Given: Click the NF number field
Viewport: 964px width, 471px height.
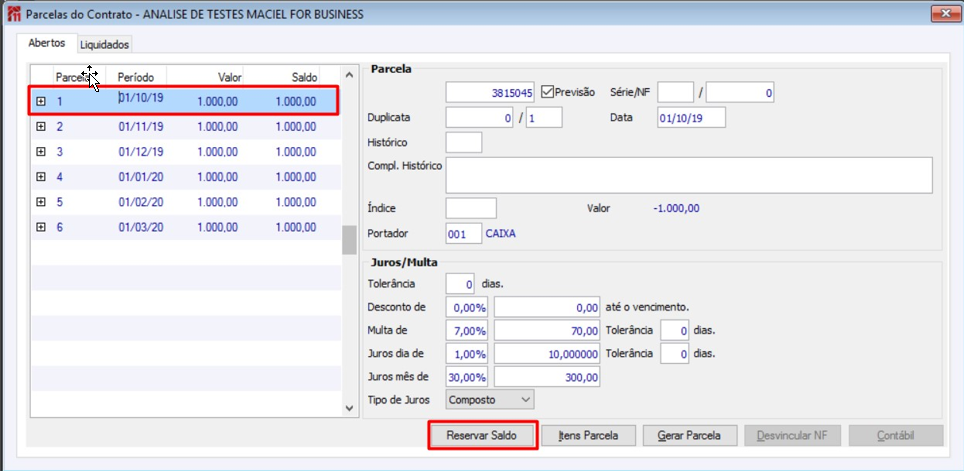Looking at the screenshot, I should (740, 92).
